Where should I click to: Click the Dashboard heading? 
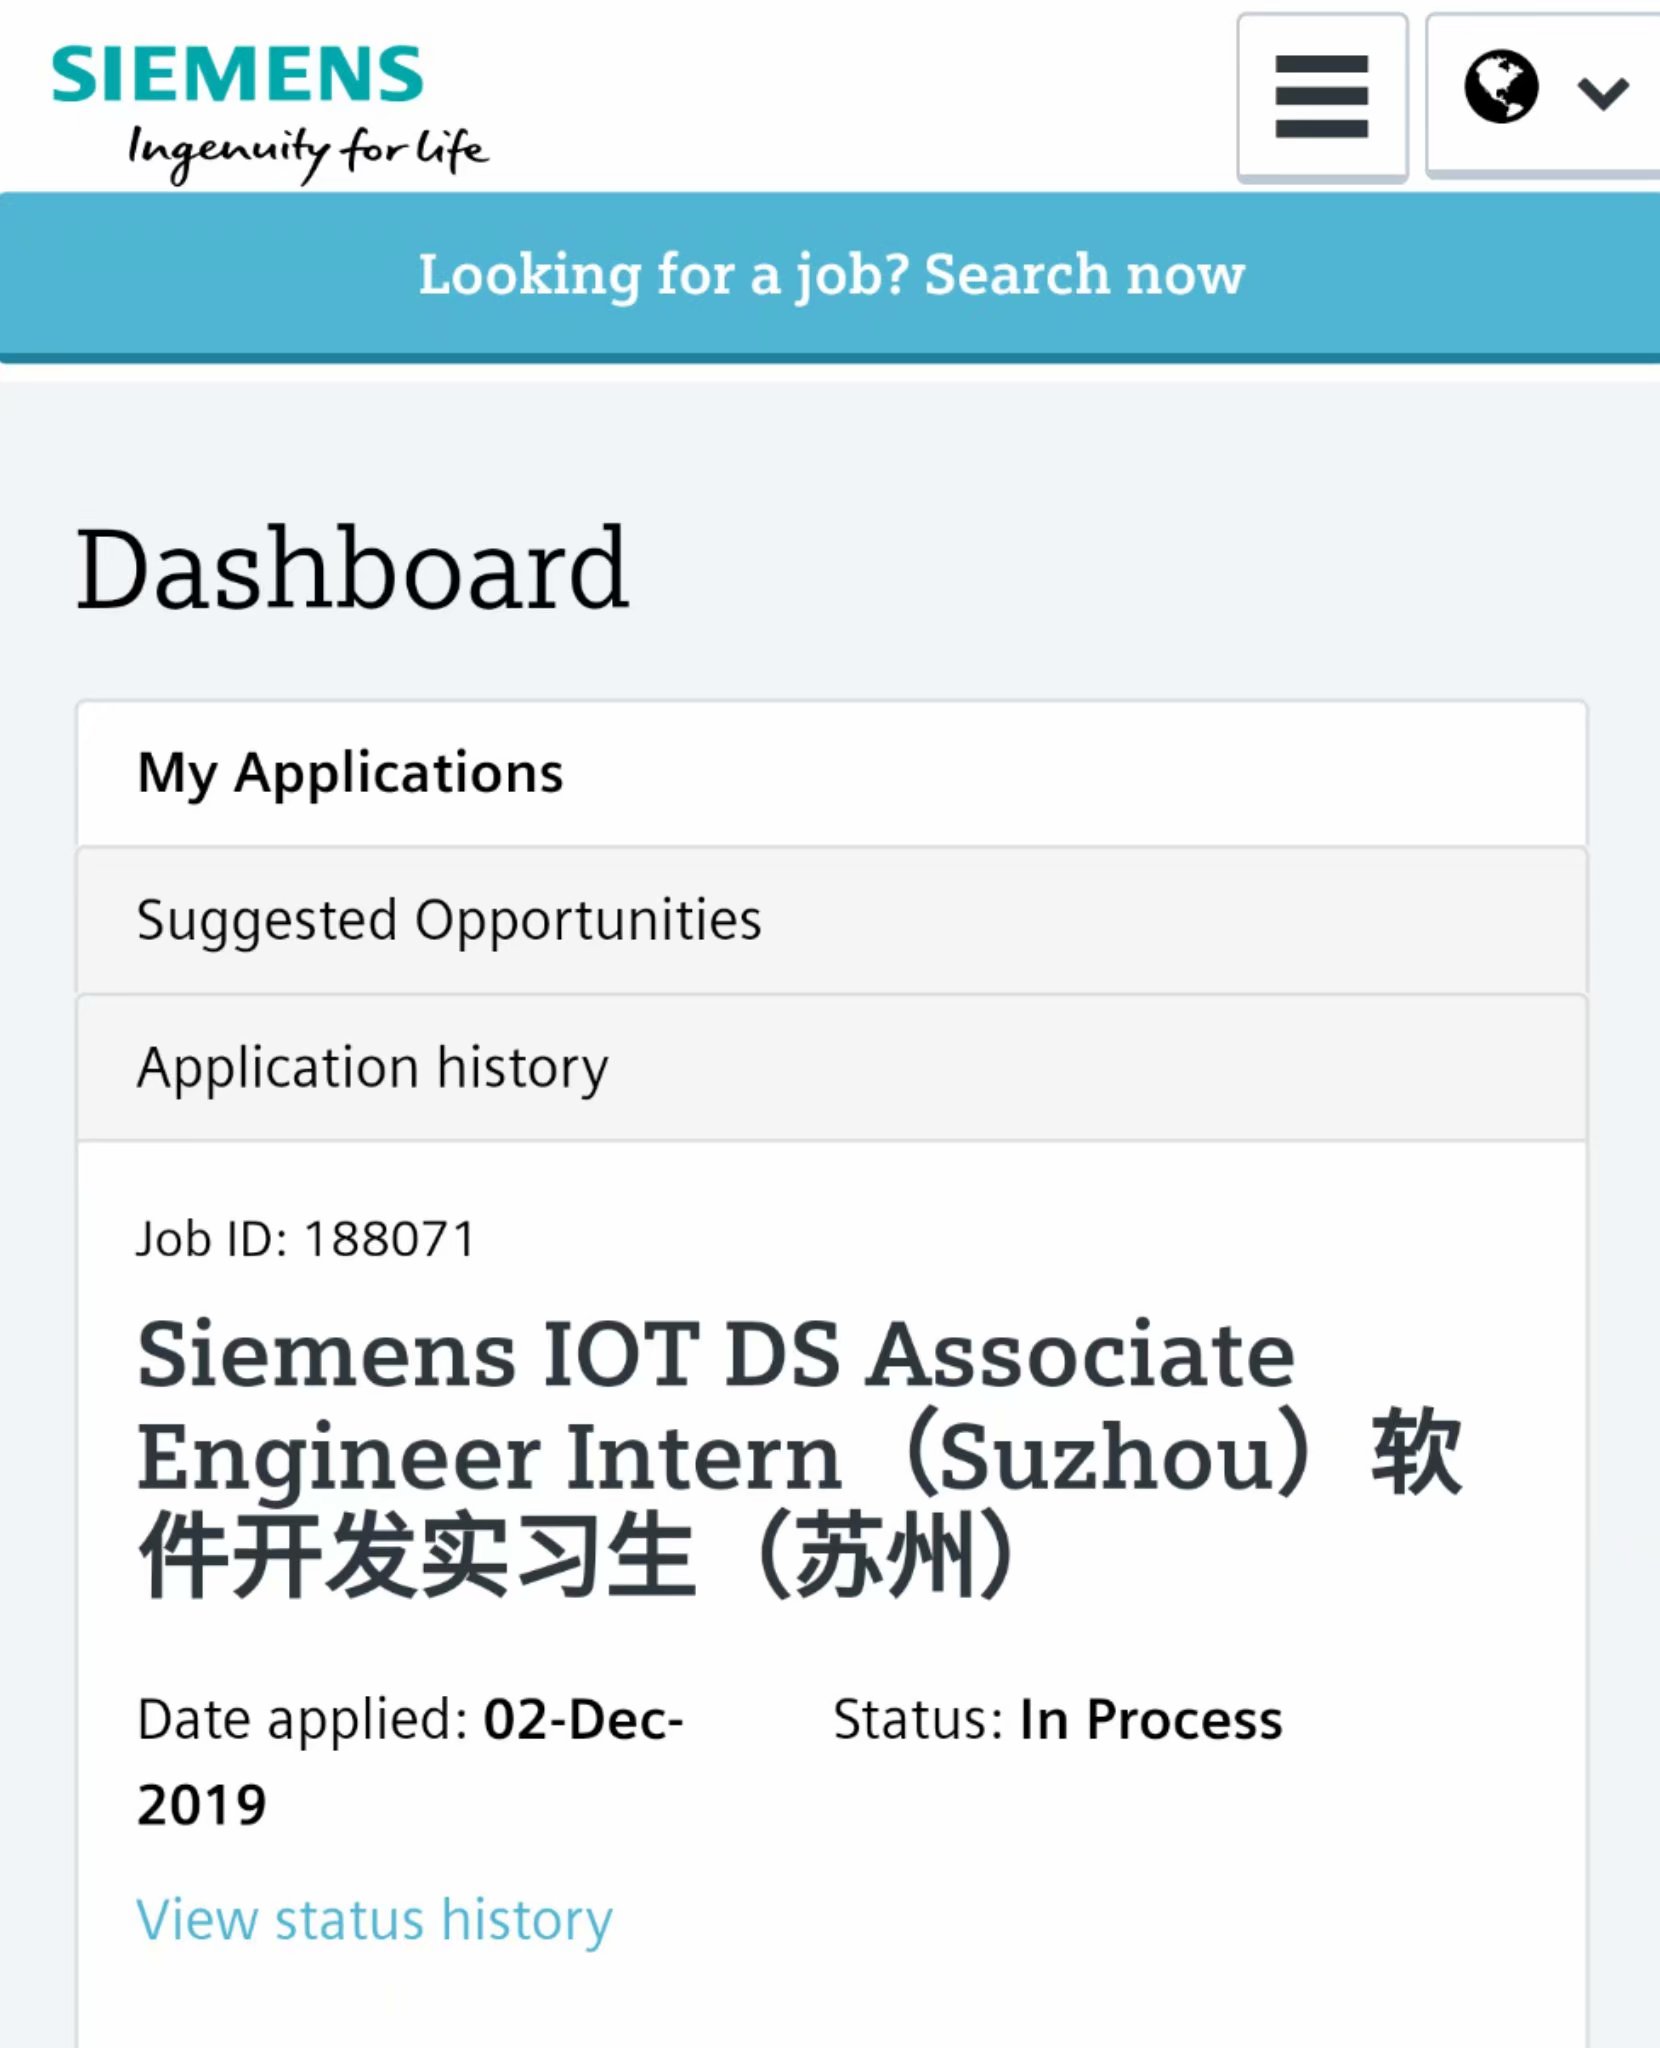point(352,569)
